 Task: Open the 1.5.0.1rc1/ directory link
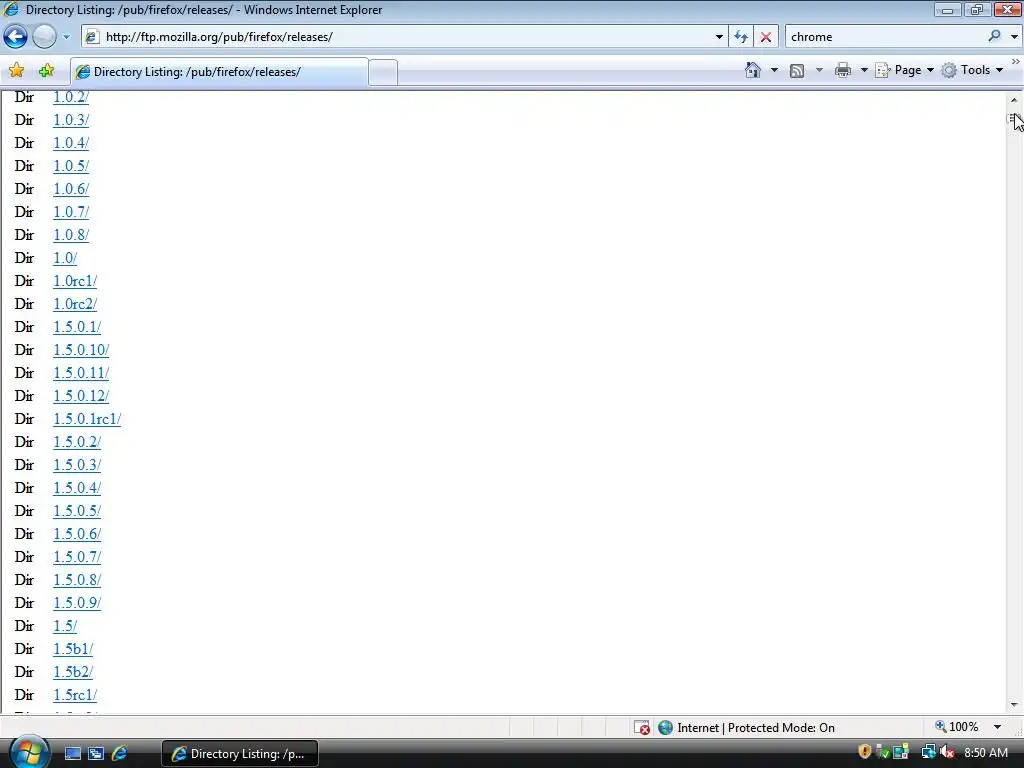(x=87, y=419)
